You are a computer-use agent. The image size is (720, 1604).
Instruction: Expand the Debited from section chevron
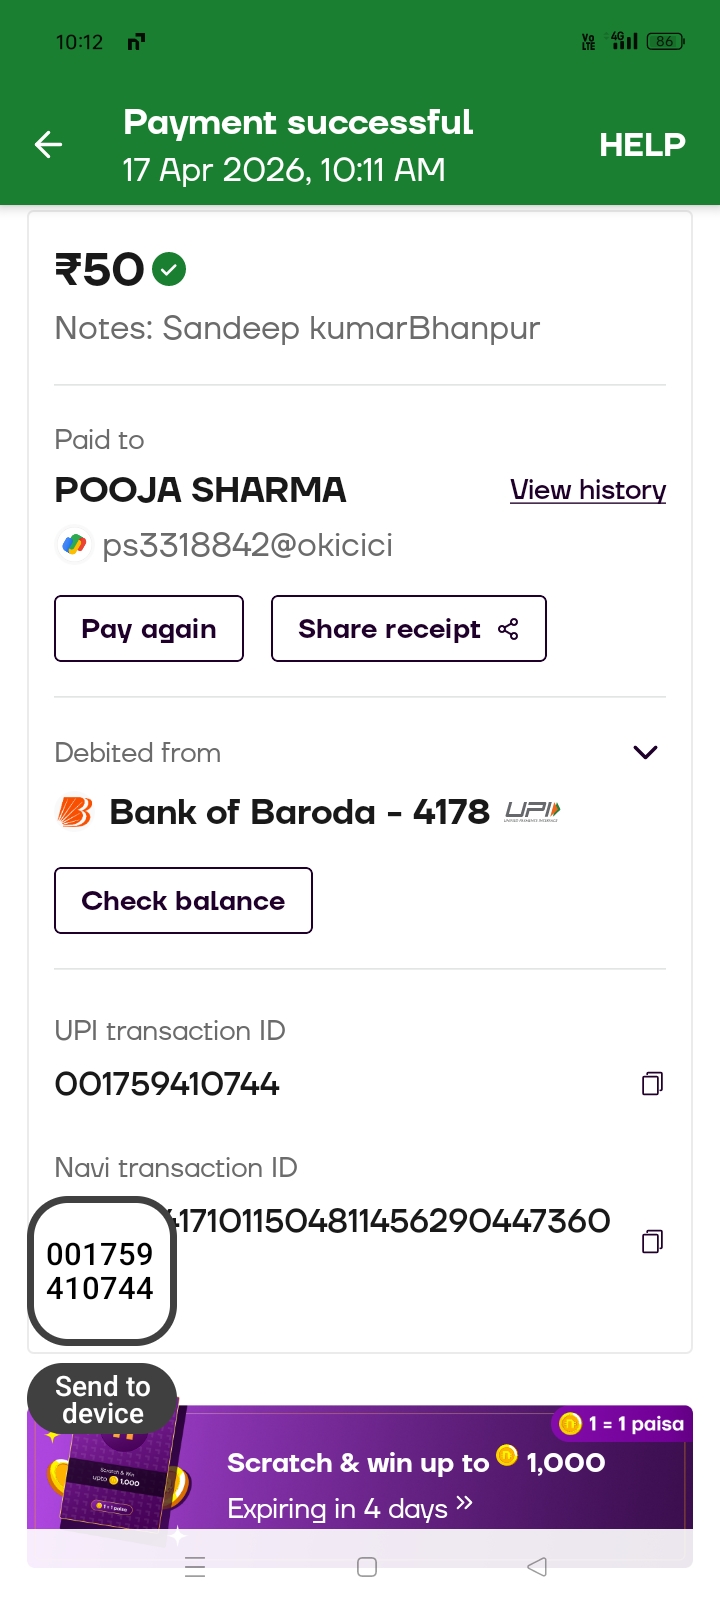pyautogui.click(x=646, y=752)
